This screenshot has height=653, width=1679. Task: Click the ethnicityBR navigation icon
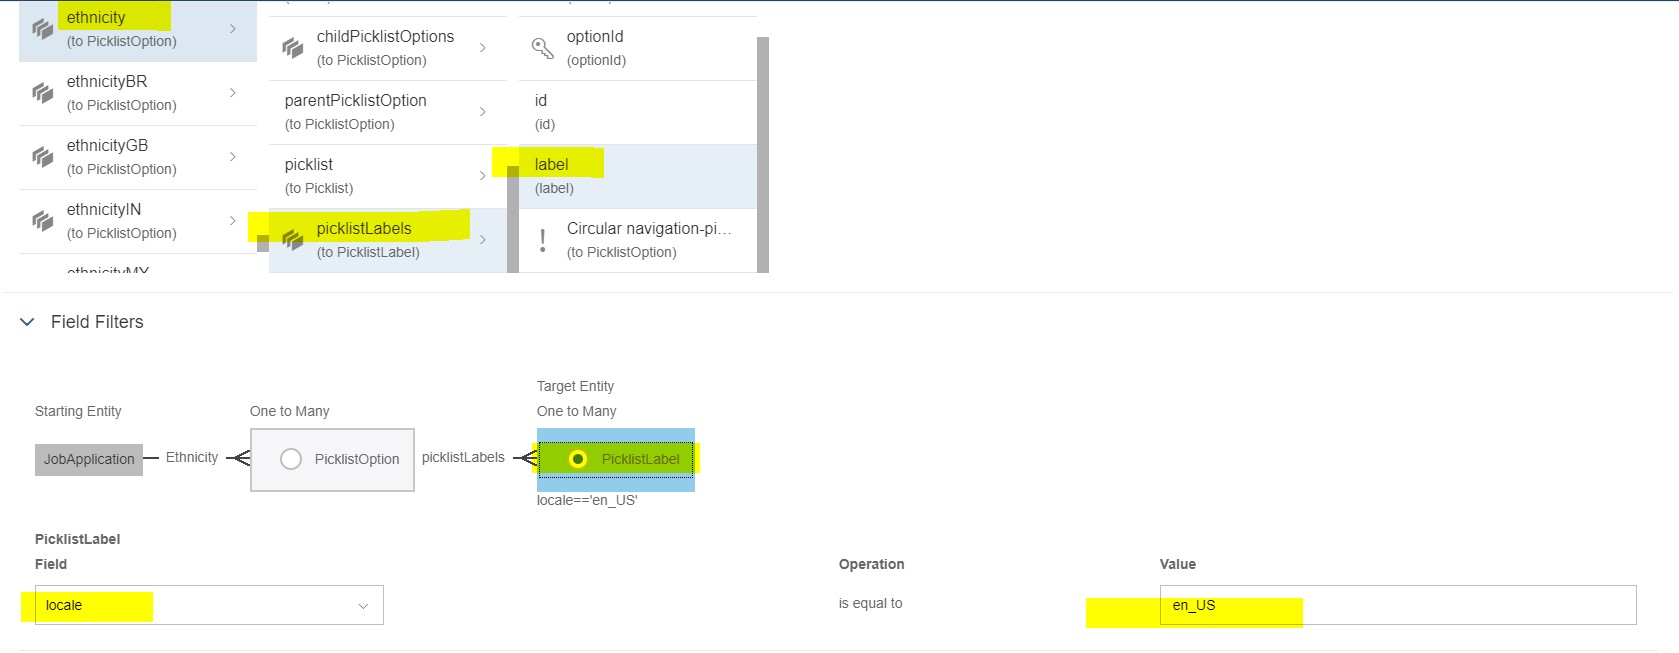pyautogui.click(x=42, y=93)
